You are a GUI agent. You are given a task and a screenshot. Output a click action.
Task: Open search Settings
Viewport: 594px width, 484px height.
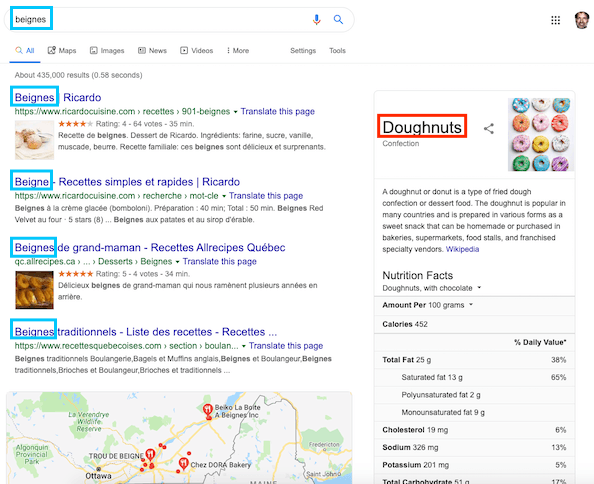click(x=303, y=50)
